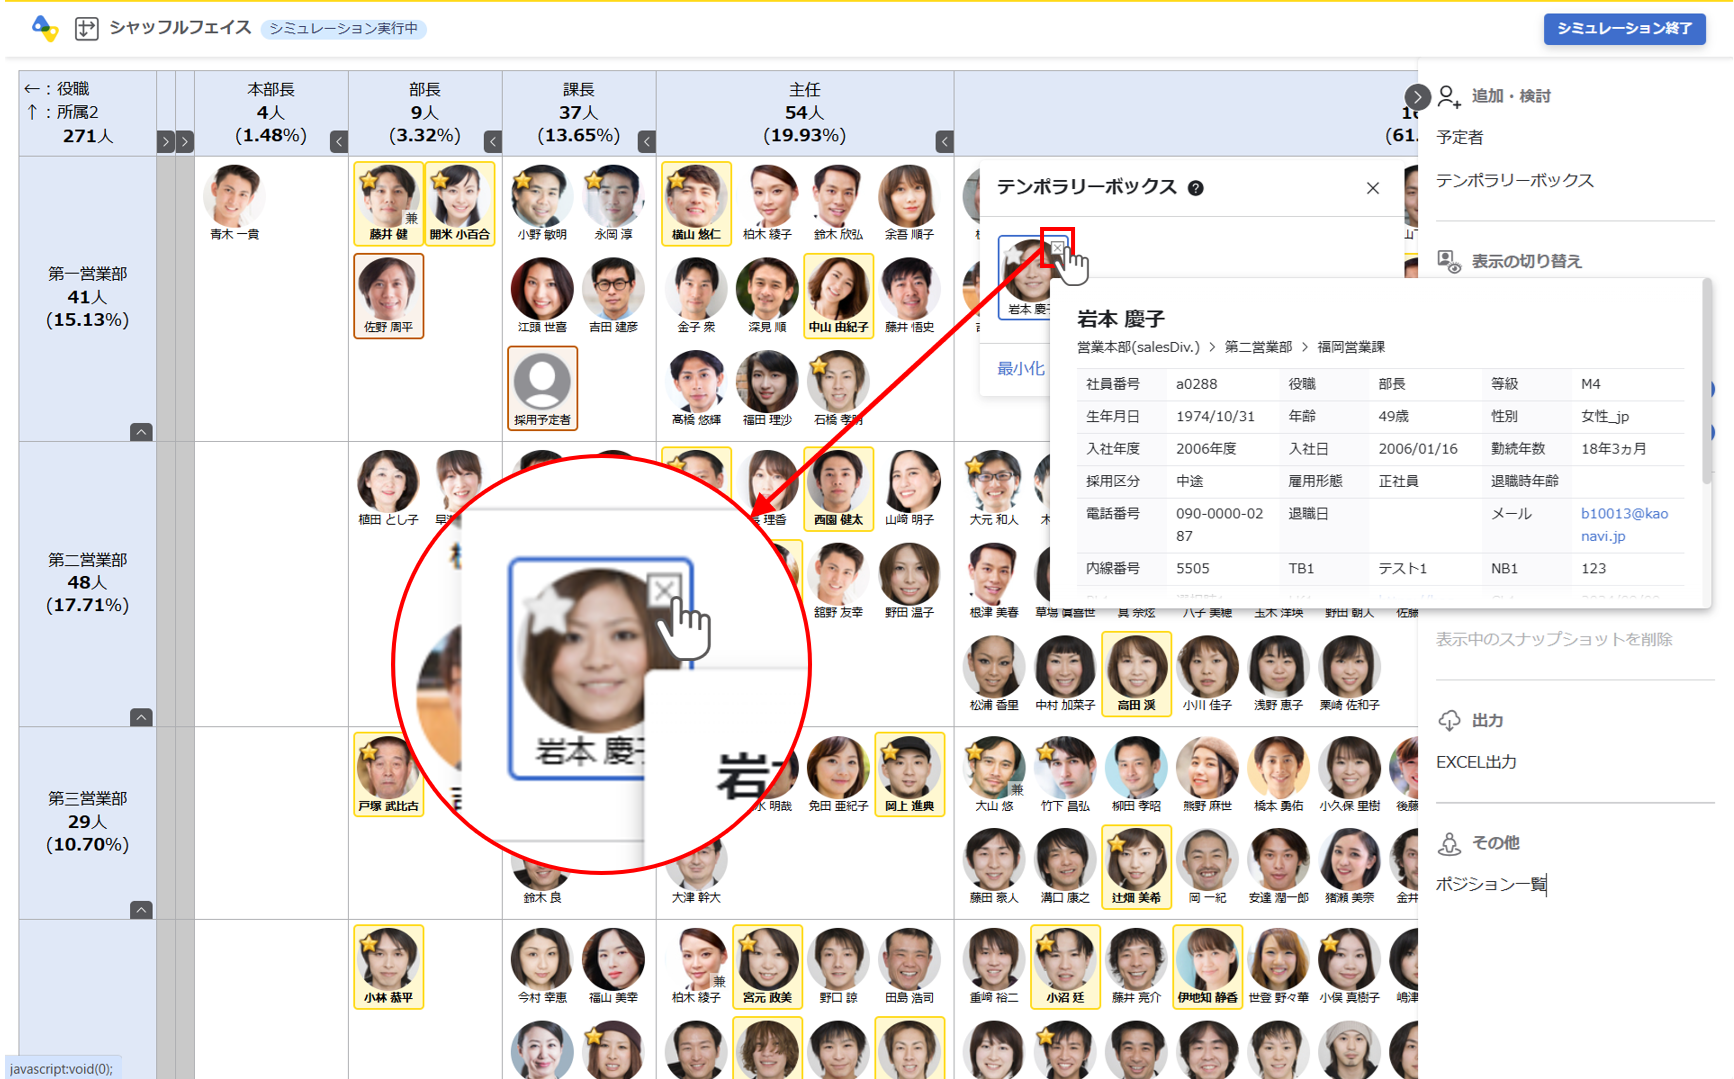The height and width of the screenshot is (1079, 1734).
Task: Click the 最小化 link
Action: [x=1020, y=368]
